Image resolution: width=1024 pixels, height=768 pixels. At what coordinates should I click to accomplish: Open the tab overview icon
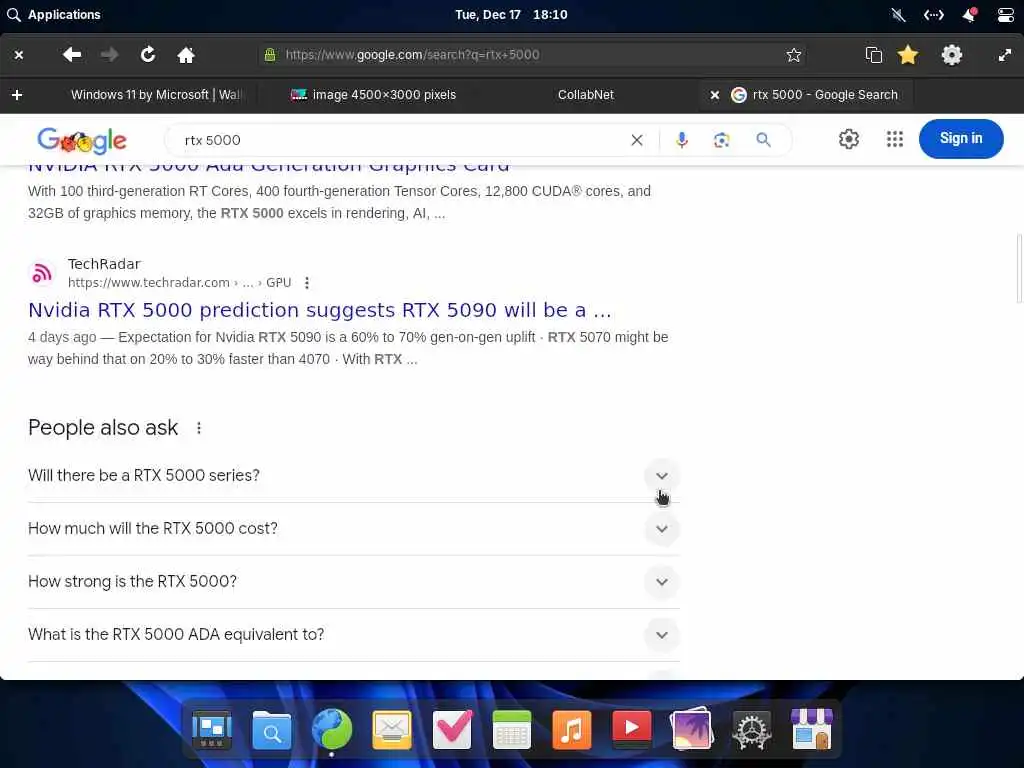click(873, 55)
